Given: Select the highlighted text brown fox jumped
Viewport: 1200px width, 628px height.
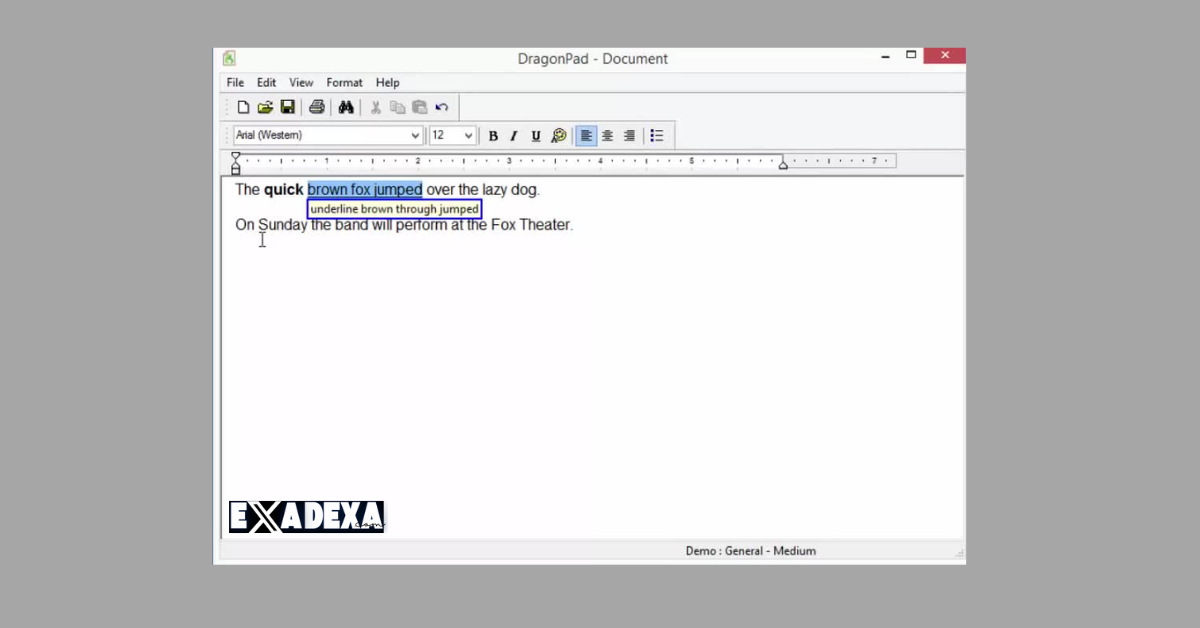Looking at the screenshot, I should tap(364, 189).
